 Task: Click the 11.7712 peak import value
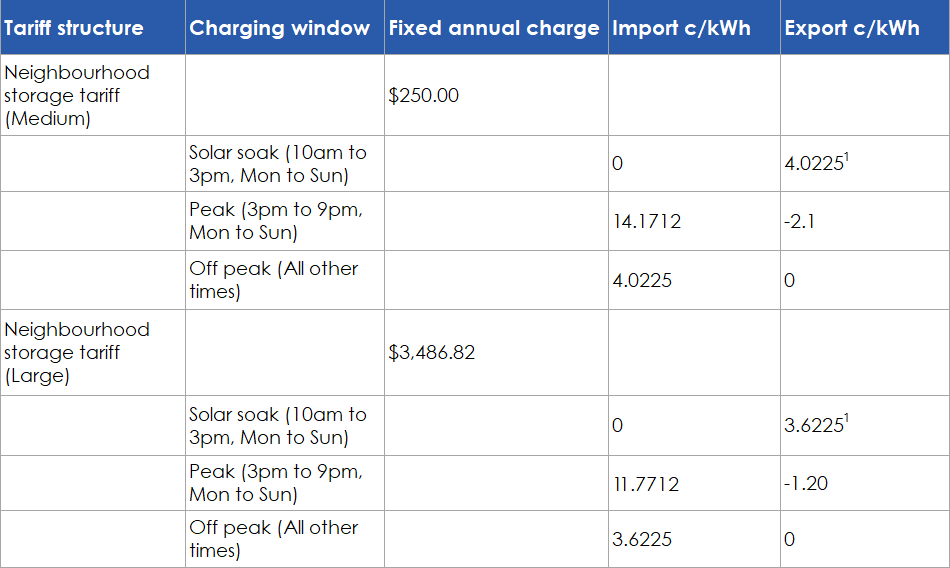point(646,484)
